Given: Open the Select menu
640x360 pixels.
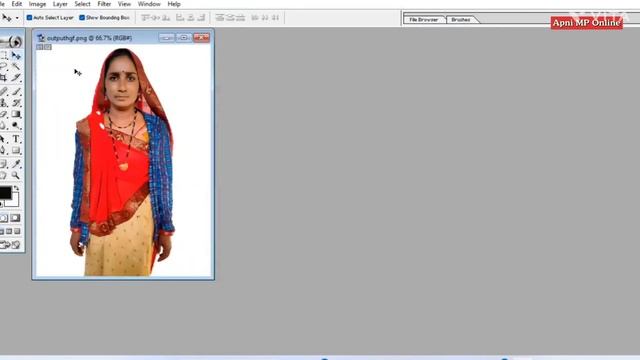Looking at the screenshot, I should [x=82, y=4].
